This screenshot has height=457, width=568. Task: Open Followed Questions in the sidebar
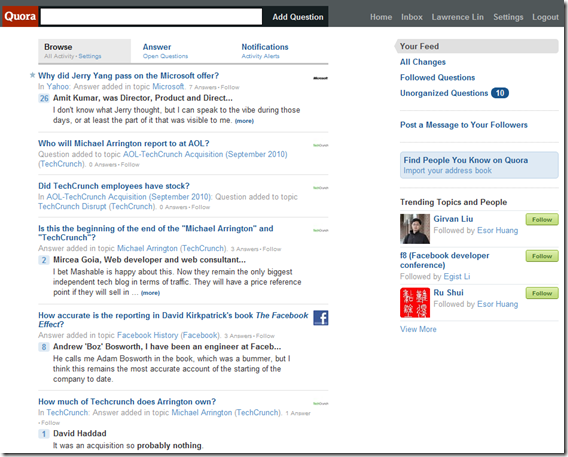coord(437,77)
